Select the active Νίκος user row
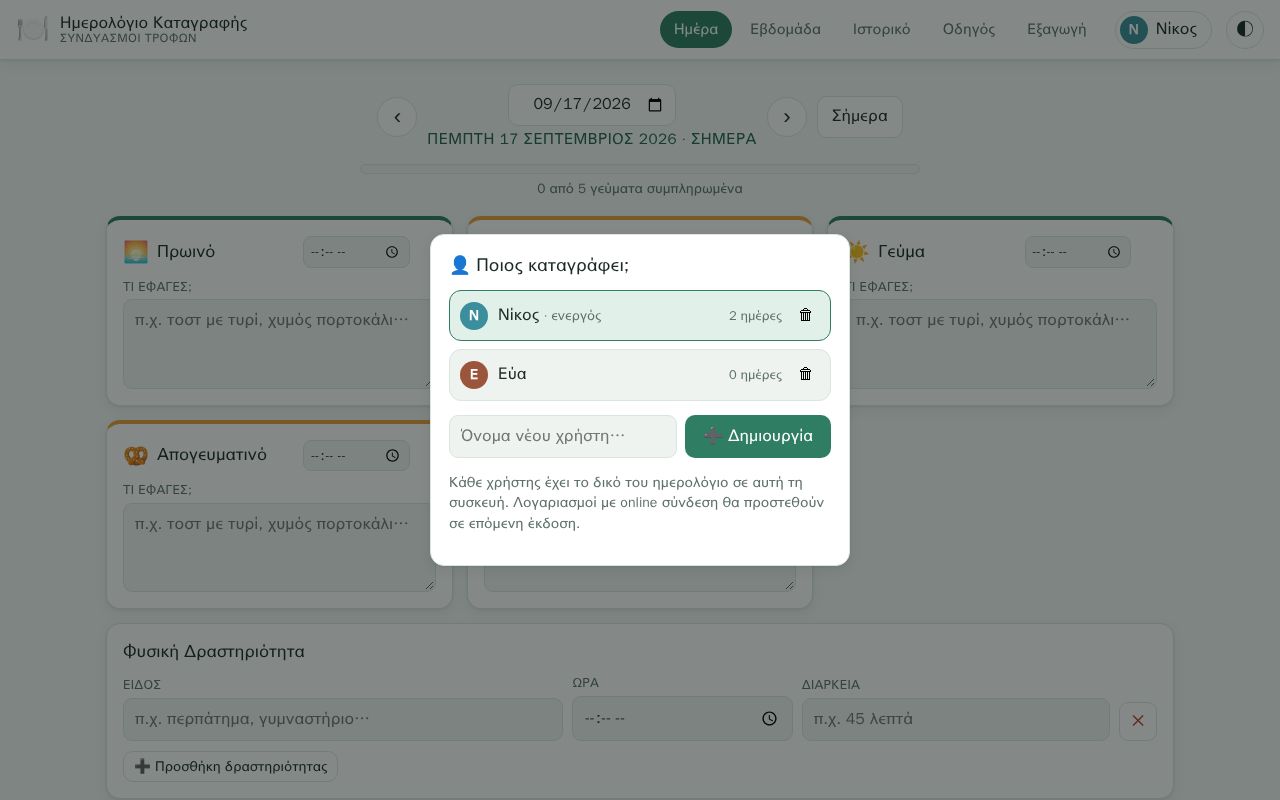1280x800 pixels. (x=640, y=315)
